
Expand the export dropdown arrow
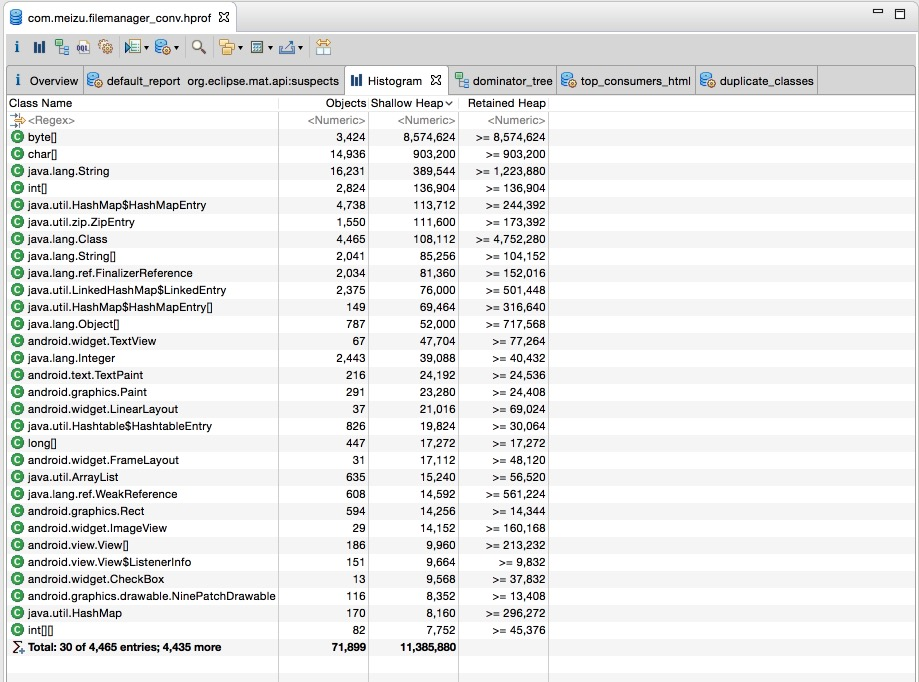(300, 48)
